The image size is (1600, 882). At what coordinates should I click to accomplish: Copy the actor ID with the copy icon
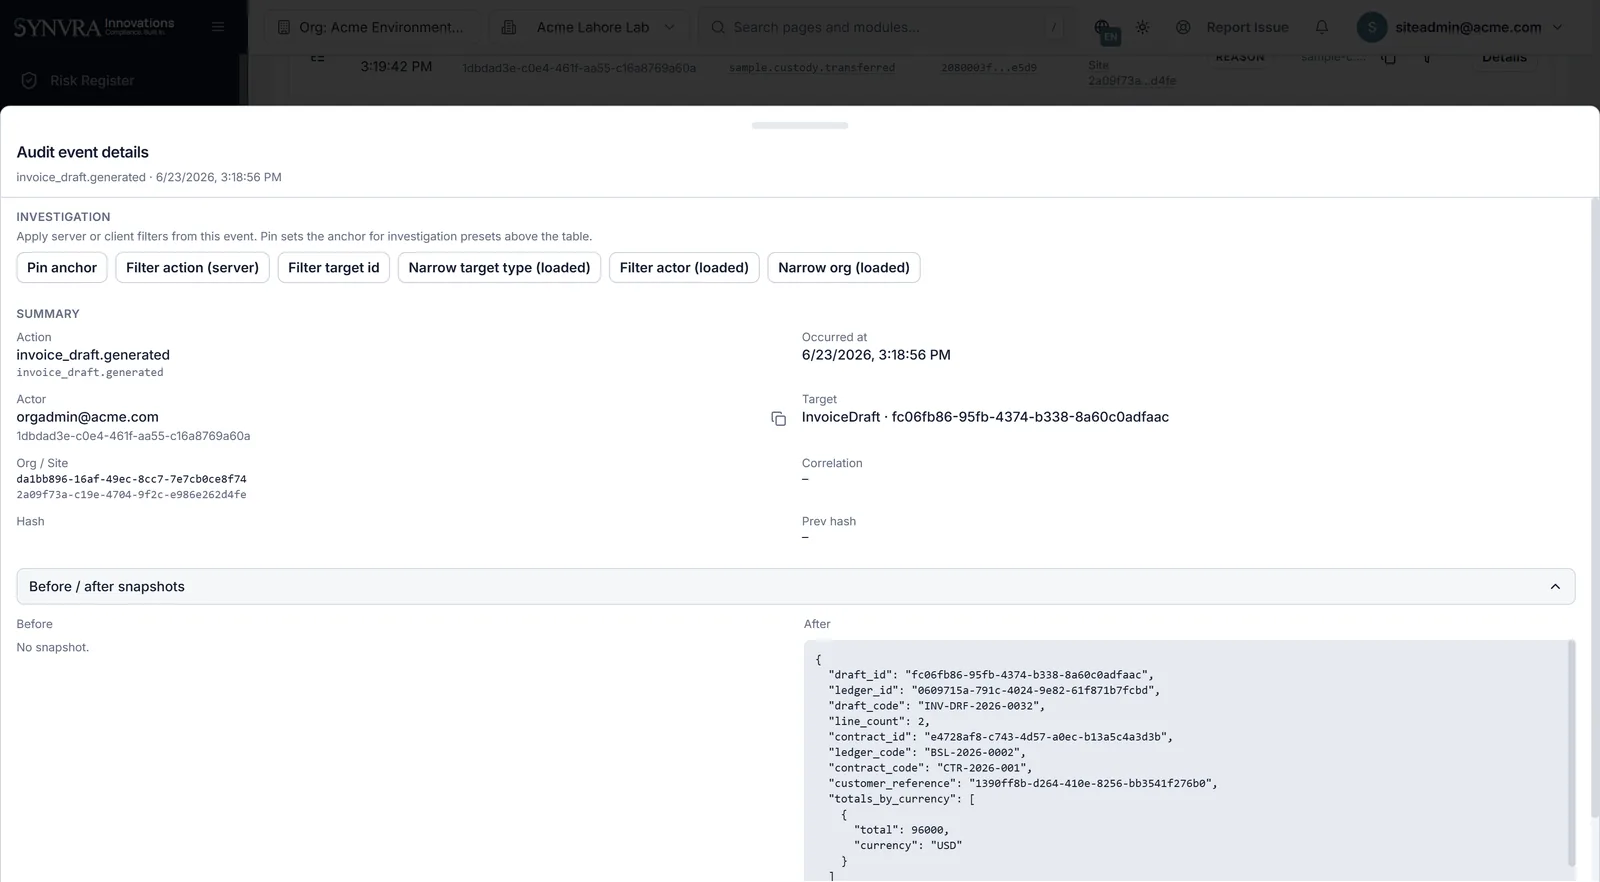tap(778, 419)
